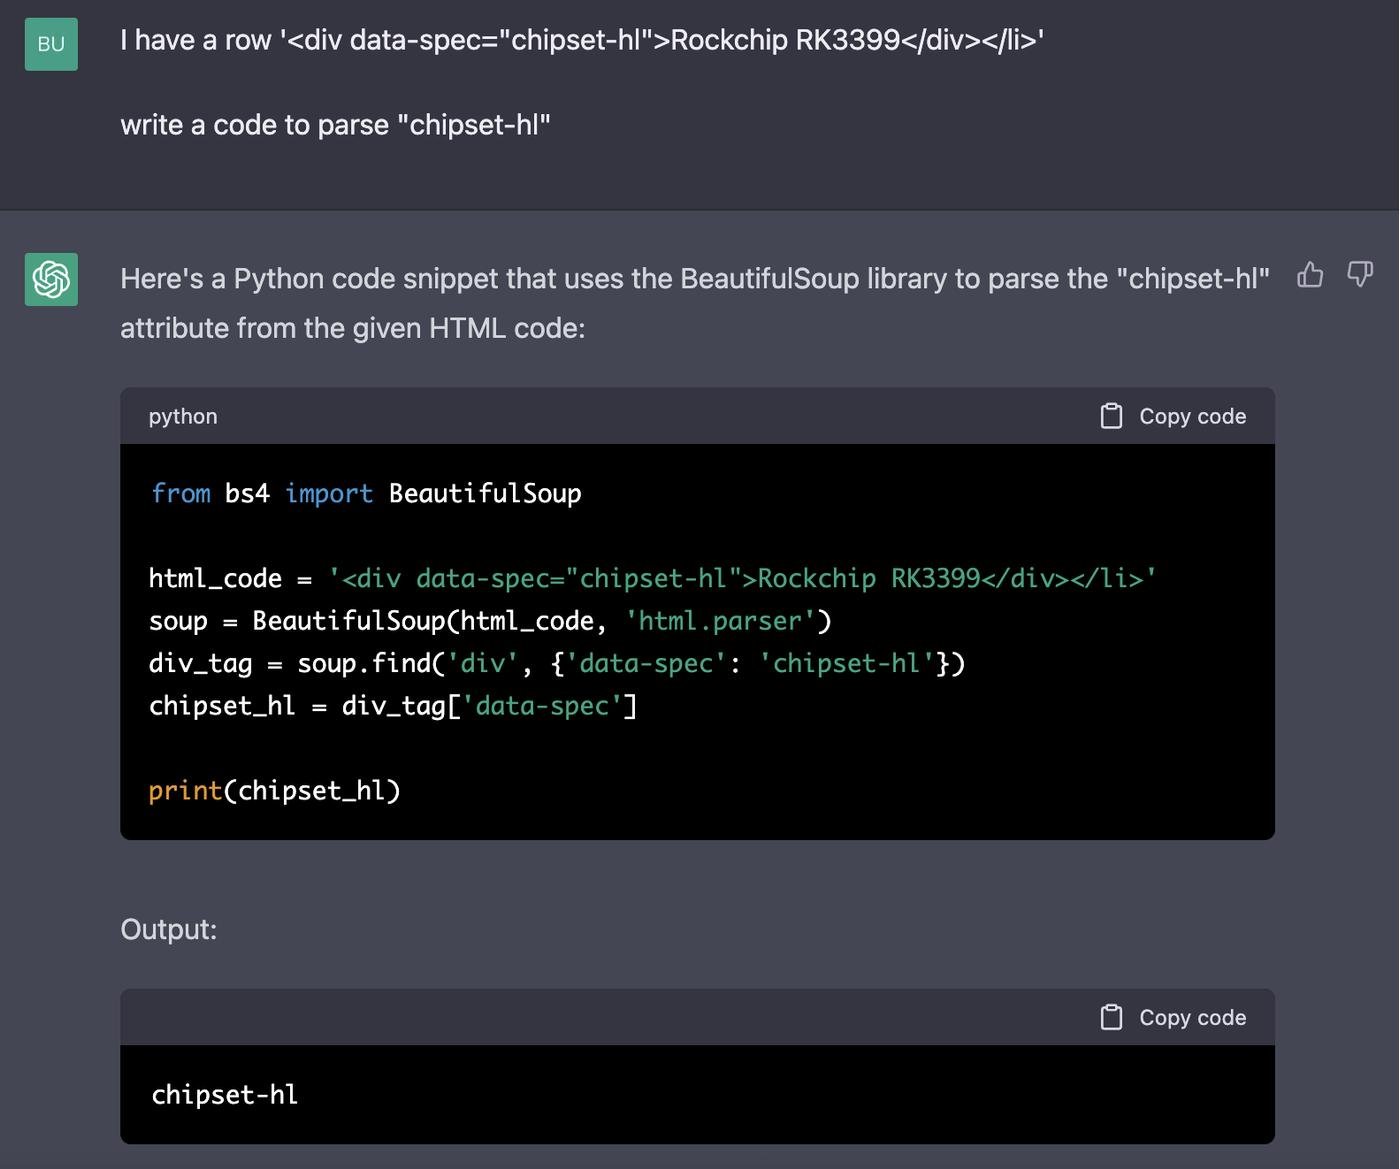Click the 'write a code to parse' prompt line
This screenshot has height=1169, width=1400.
click(x=335, y=125)
